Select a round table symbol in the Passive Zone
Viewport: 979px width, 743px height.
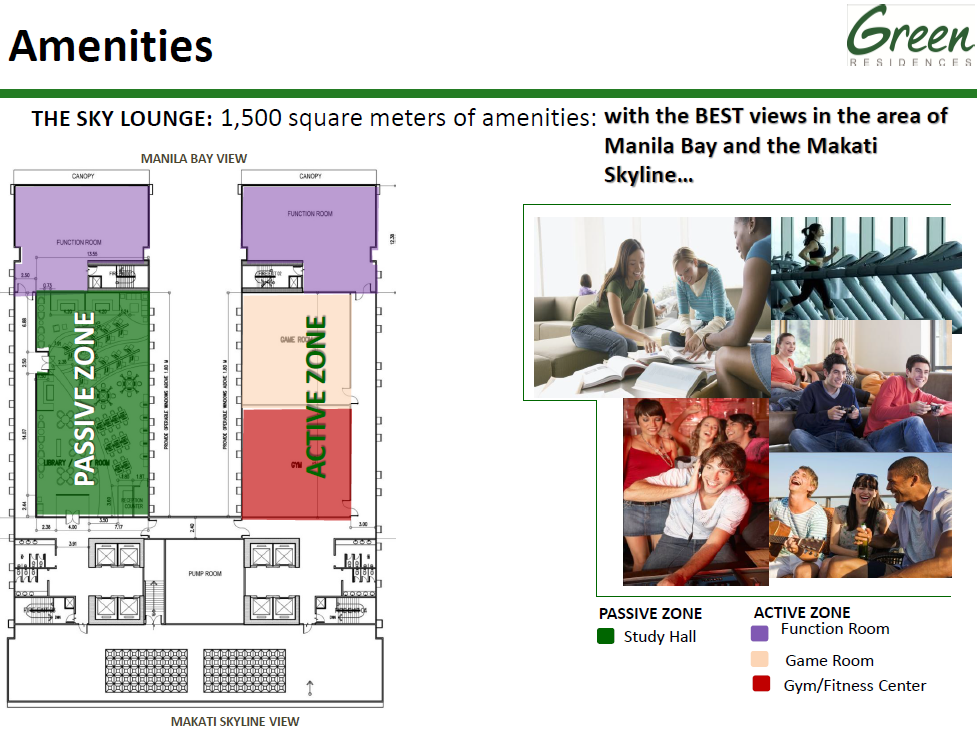point(128,381)
